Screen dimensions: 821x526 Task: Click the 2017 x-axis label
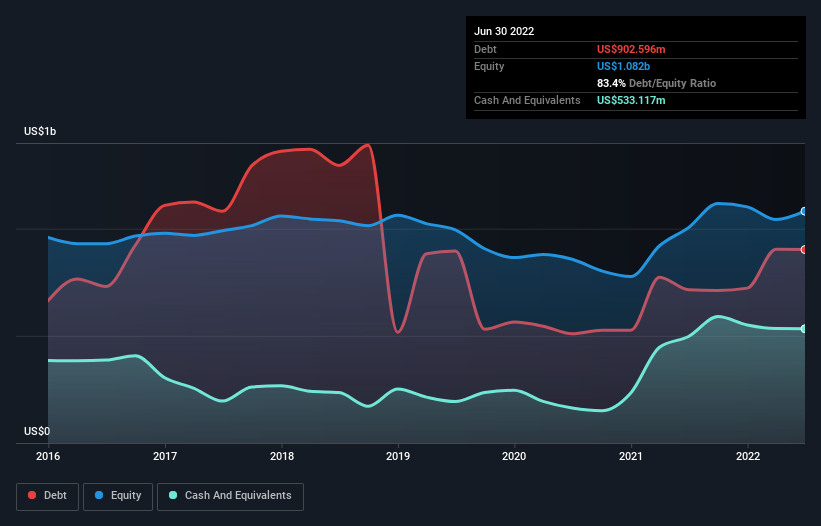(x=165, y=456)
